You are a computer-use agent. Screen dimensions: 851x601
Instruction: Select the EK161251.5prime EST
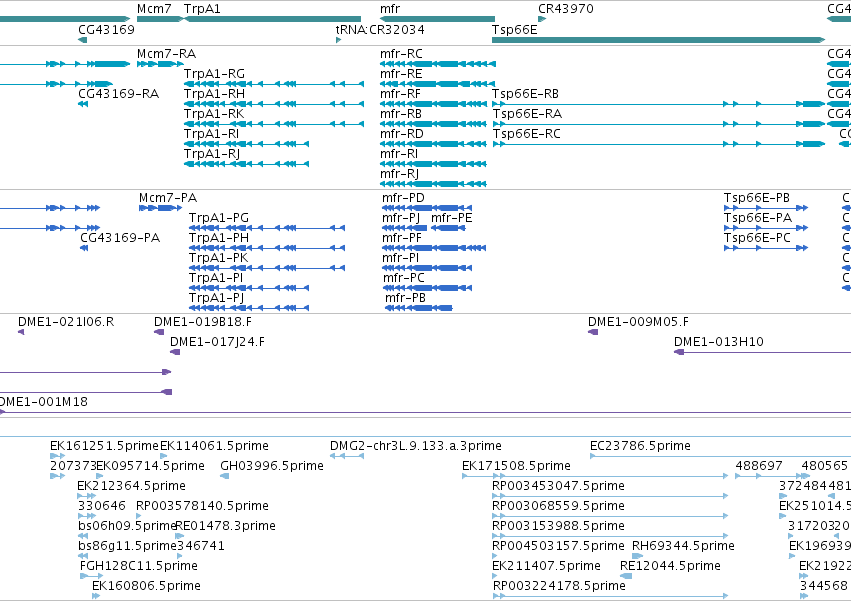(57, 456)
